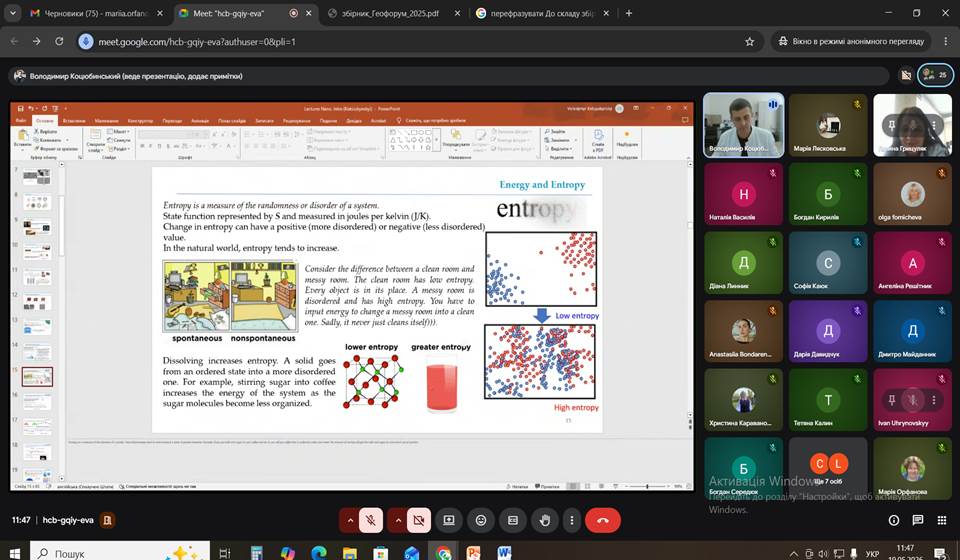The image size is (960, 560).
Task: Select olga fomicheva's participant tile
Action: click(x=912, y=194)
